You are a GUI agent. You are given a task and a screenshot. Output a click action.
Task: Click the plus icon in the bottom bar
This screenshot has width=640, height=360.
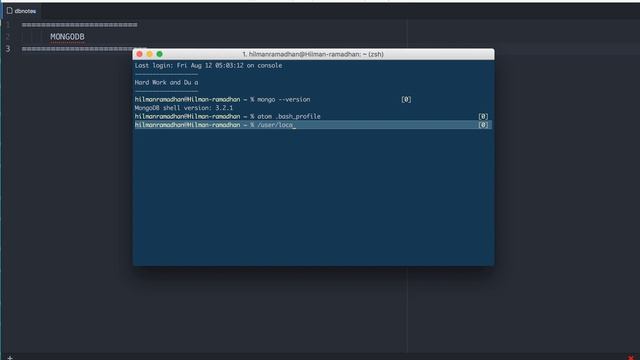tap(10, 358)
